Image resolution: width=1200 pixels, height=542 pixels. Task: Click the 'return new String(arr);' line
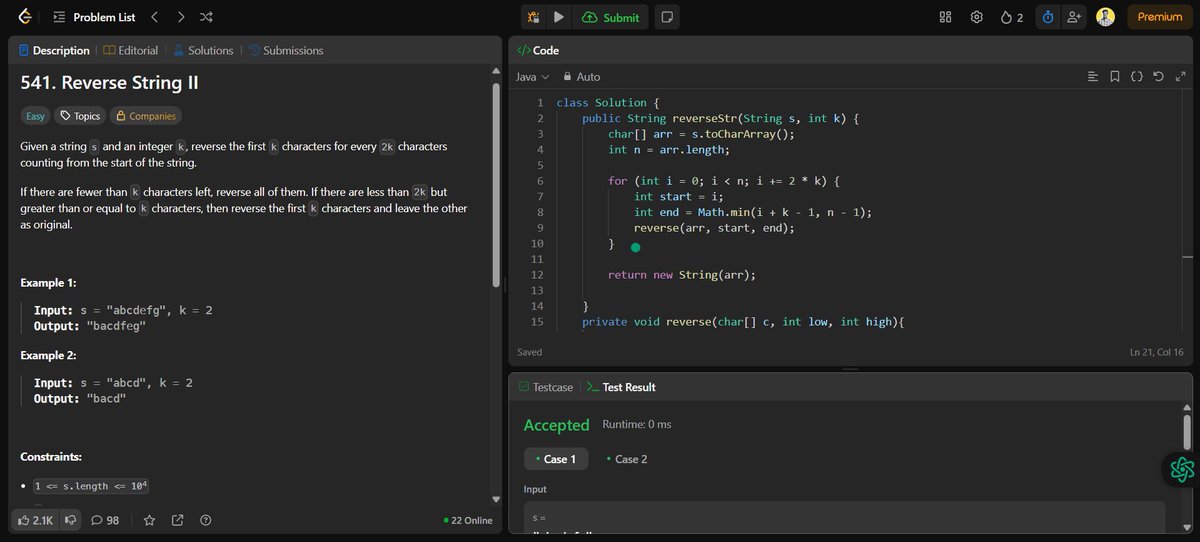[682, 274]
